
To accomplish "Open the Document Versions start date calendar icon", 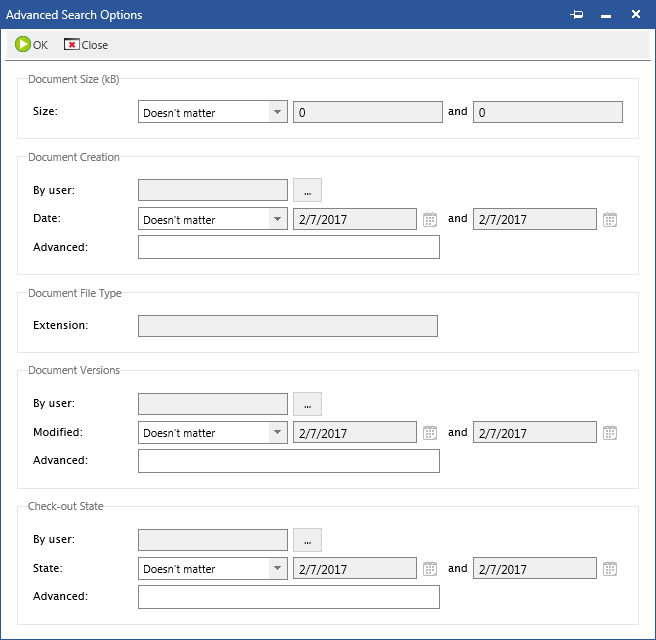I will pyautogui.click(x=430, y=433).
